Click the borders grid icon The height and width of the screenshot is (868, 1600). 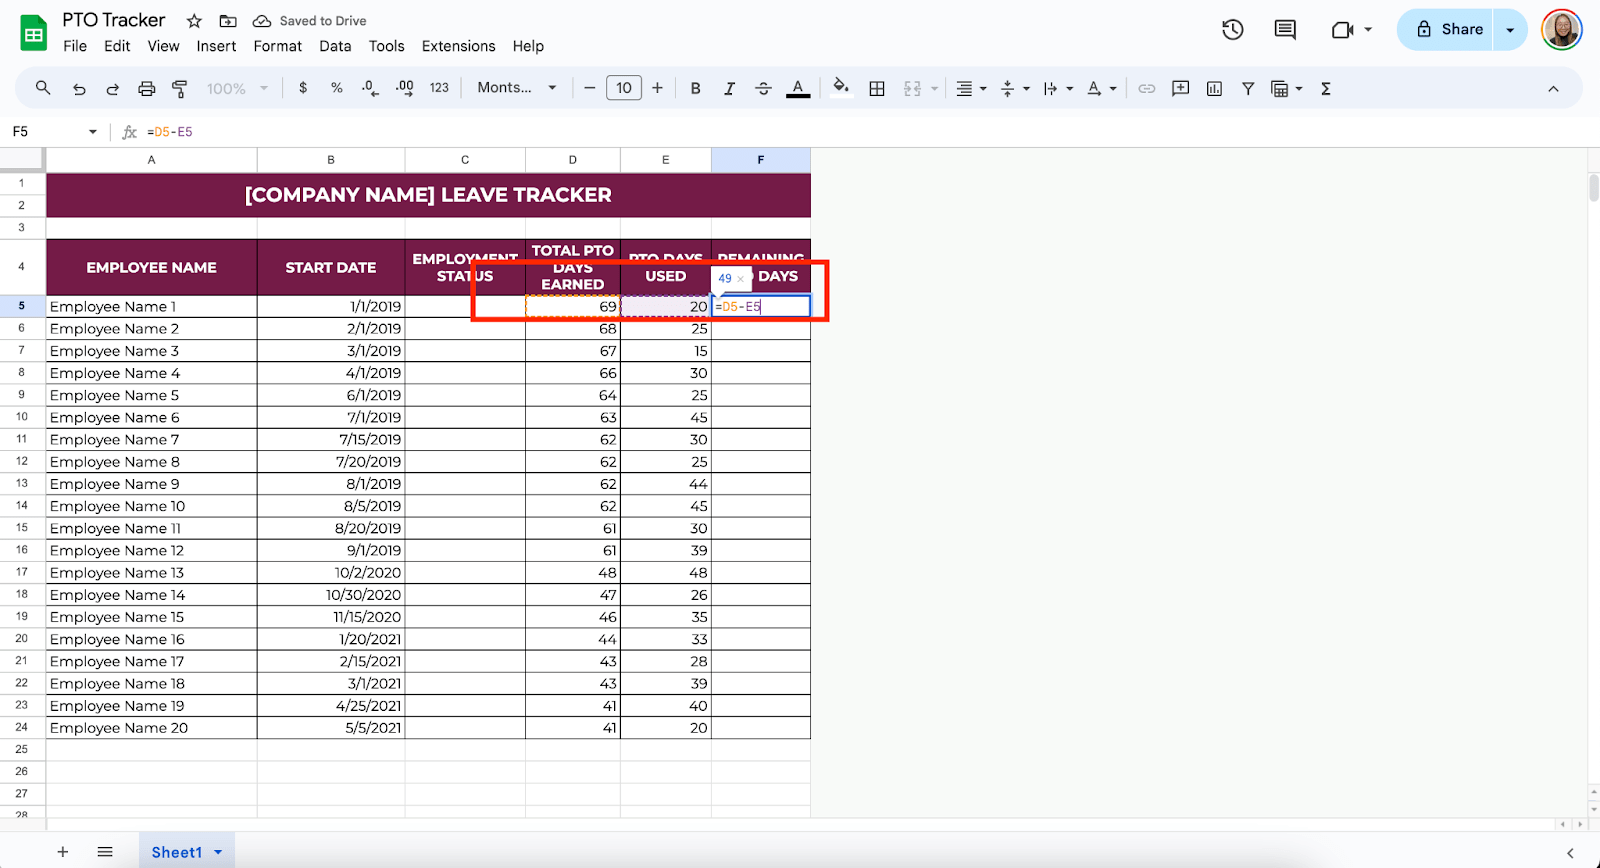pyautogui.click(x=877, y=89)
